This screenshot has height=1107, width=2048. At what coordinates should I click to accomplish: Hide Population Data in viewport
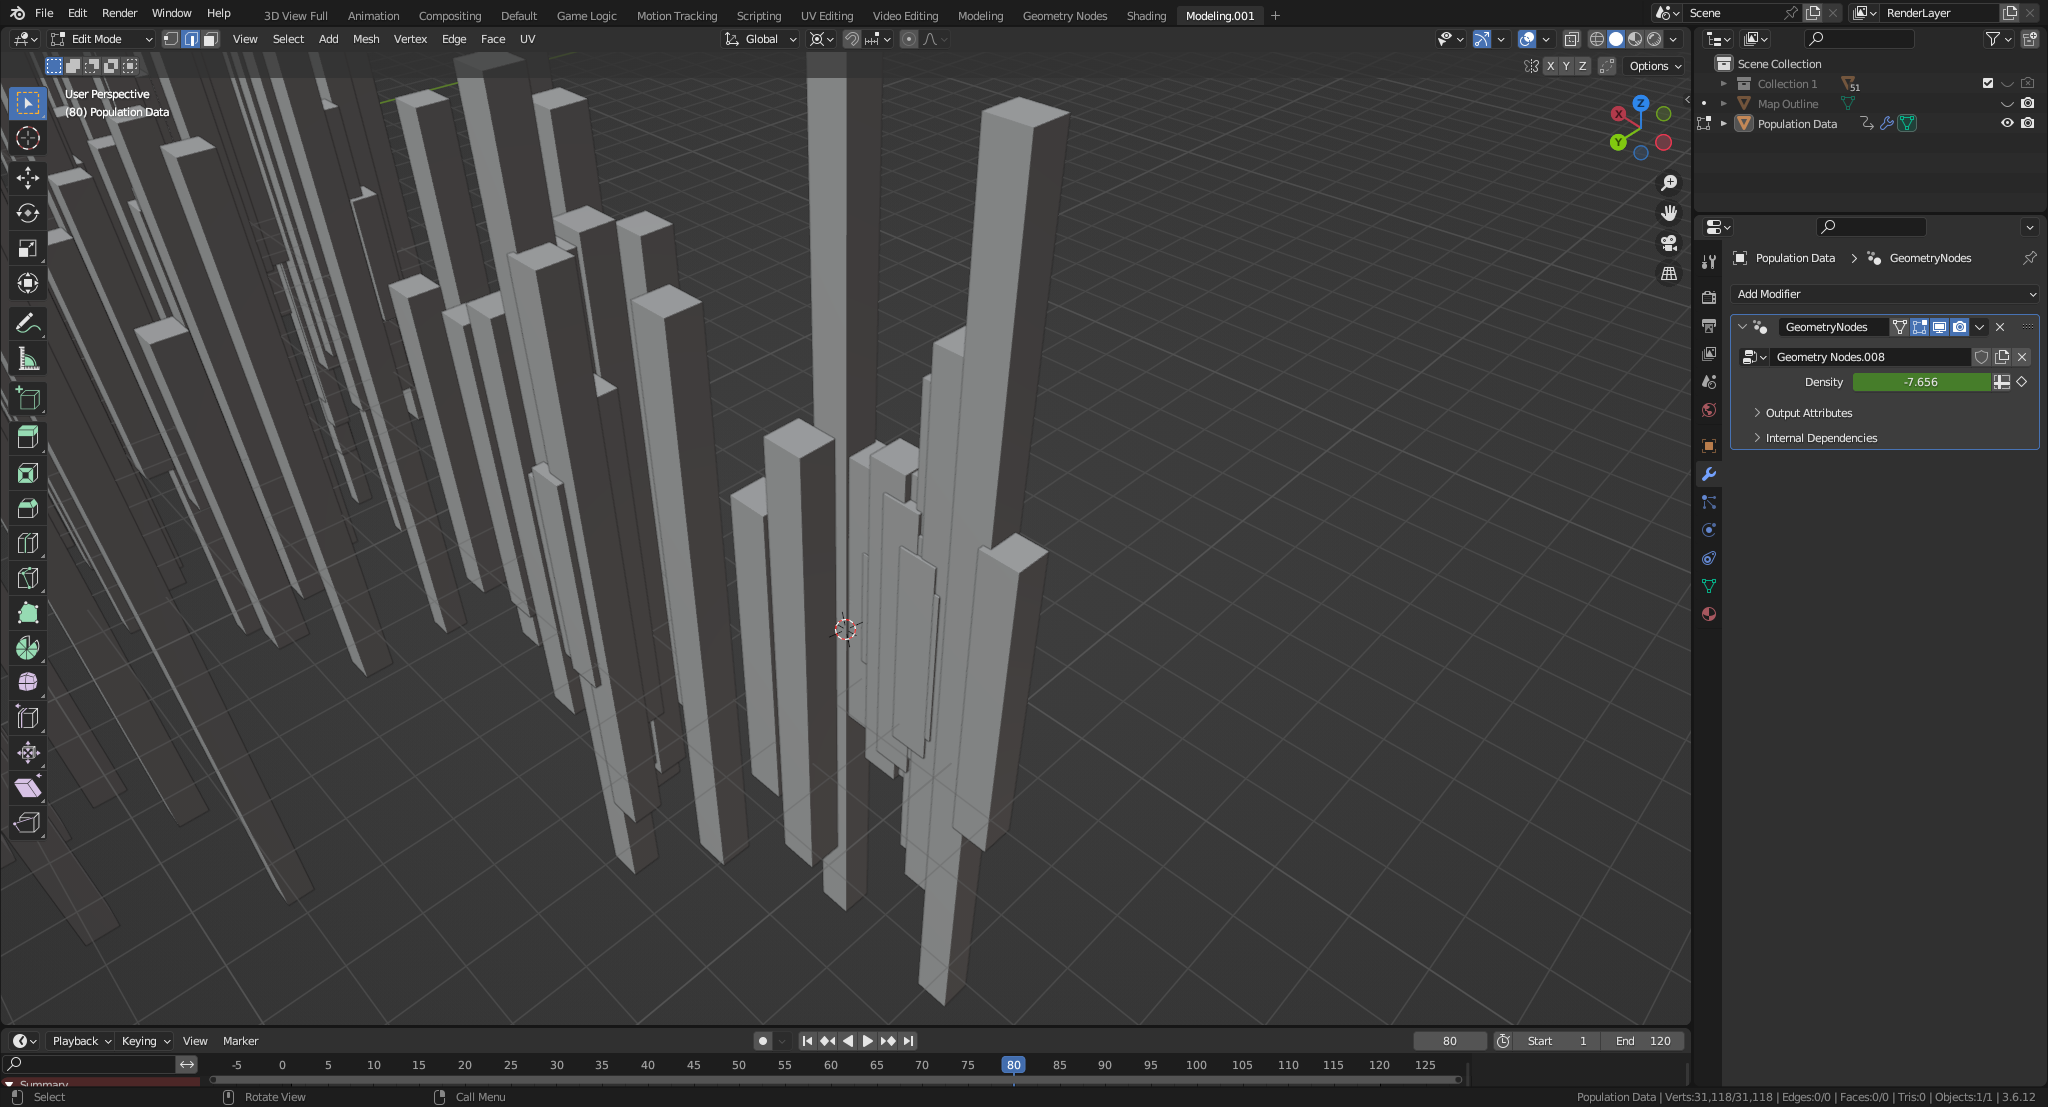pos(2007,123)
